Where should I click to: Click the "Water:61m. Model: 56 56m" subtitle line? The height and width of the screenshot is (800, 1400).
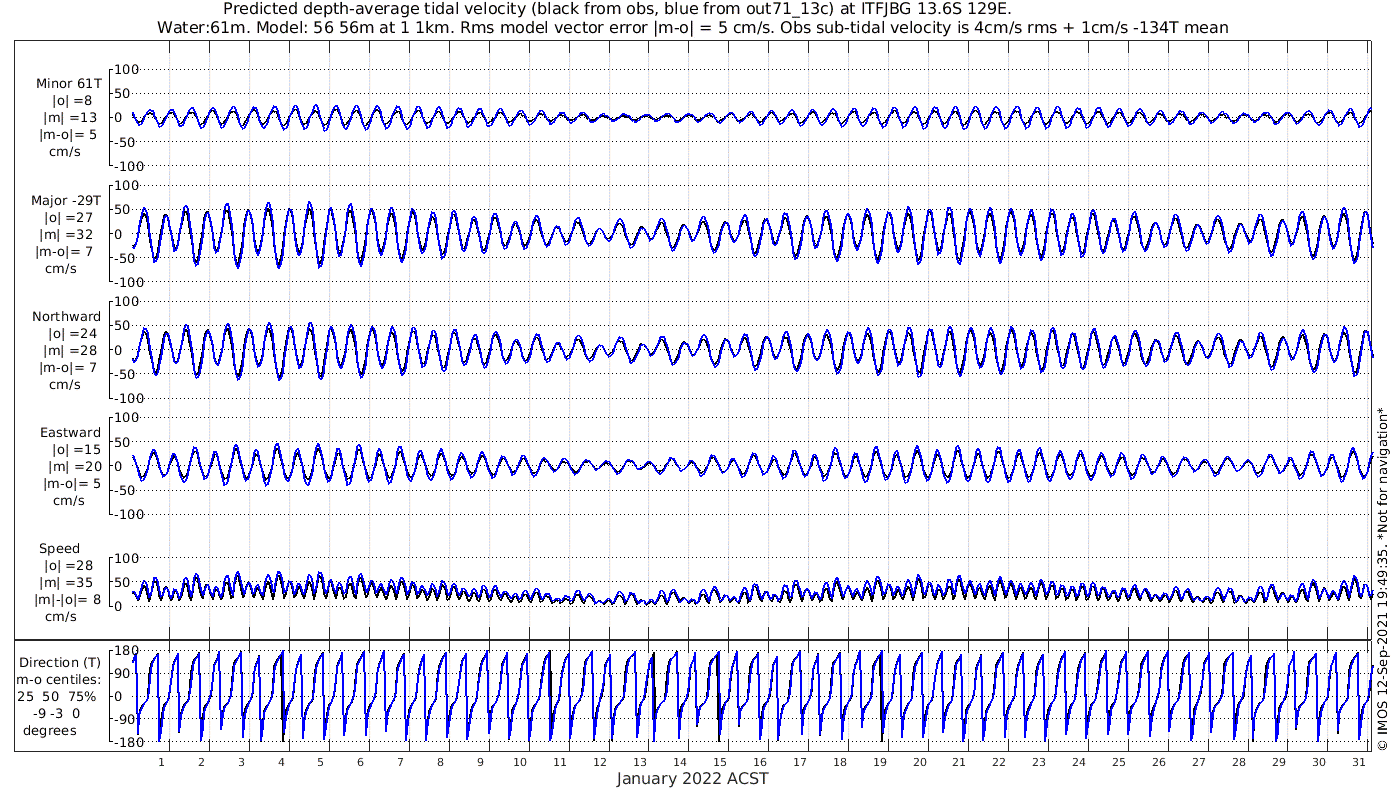(693, 28)
